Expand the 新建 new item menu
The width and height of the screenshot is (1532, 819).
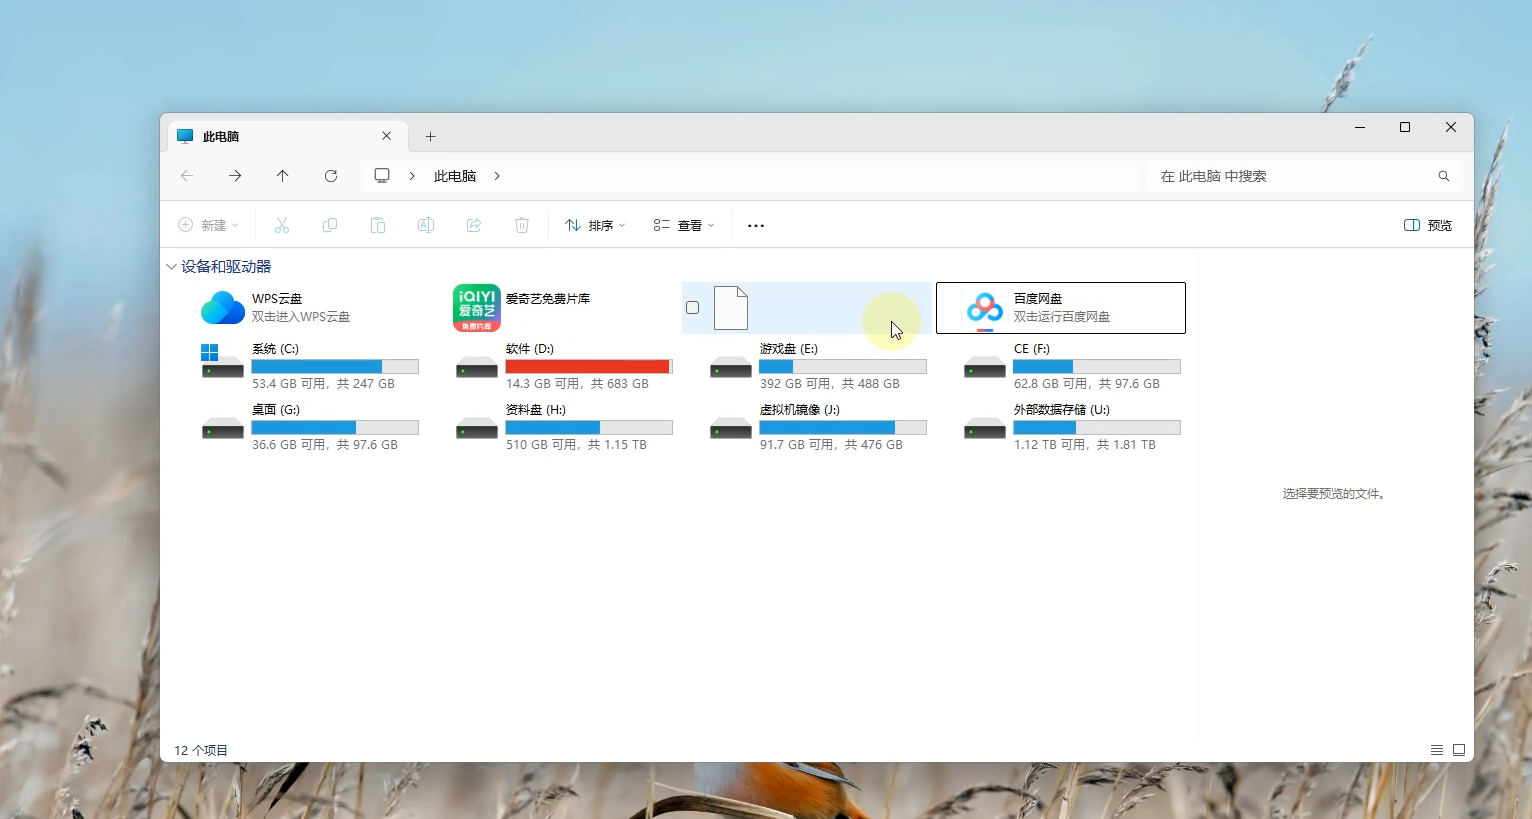[x=208, y=226]
